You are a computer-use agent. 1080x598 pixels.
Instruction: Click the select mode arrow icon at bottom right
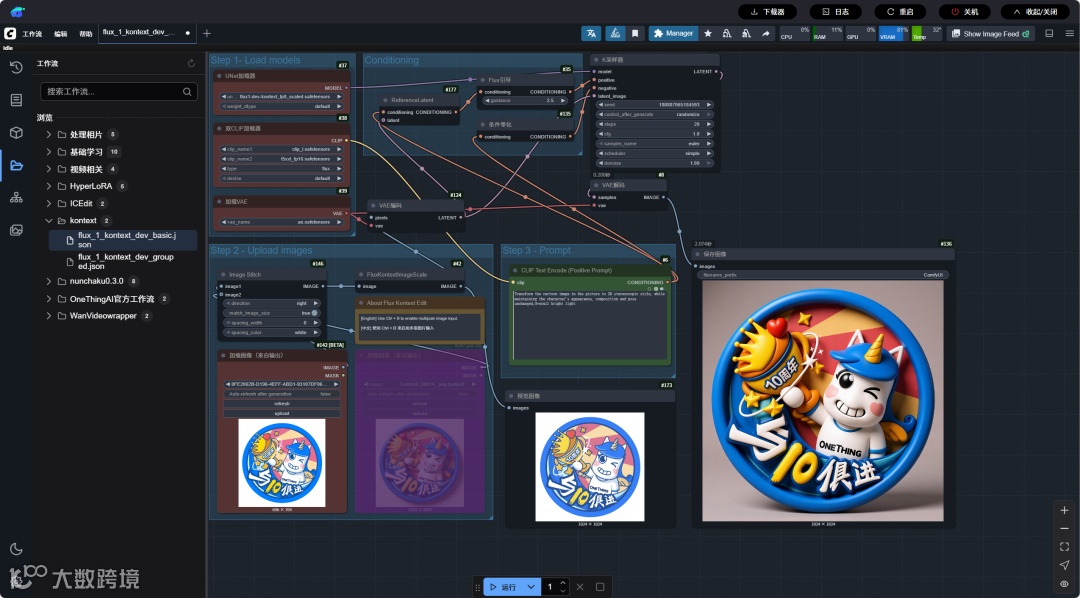point(1064,565)
